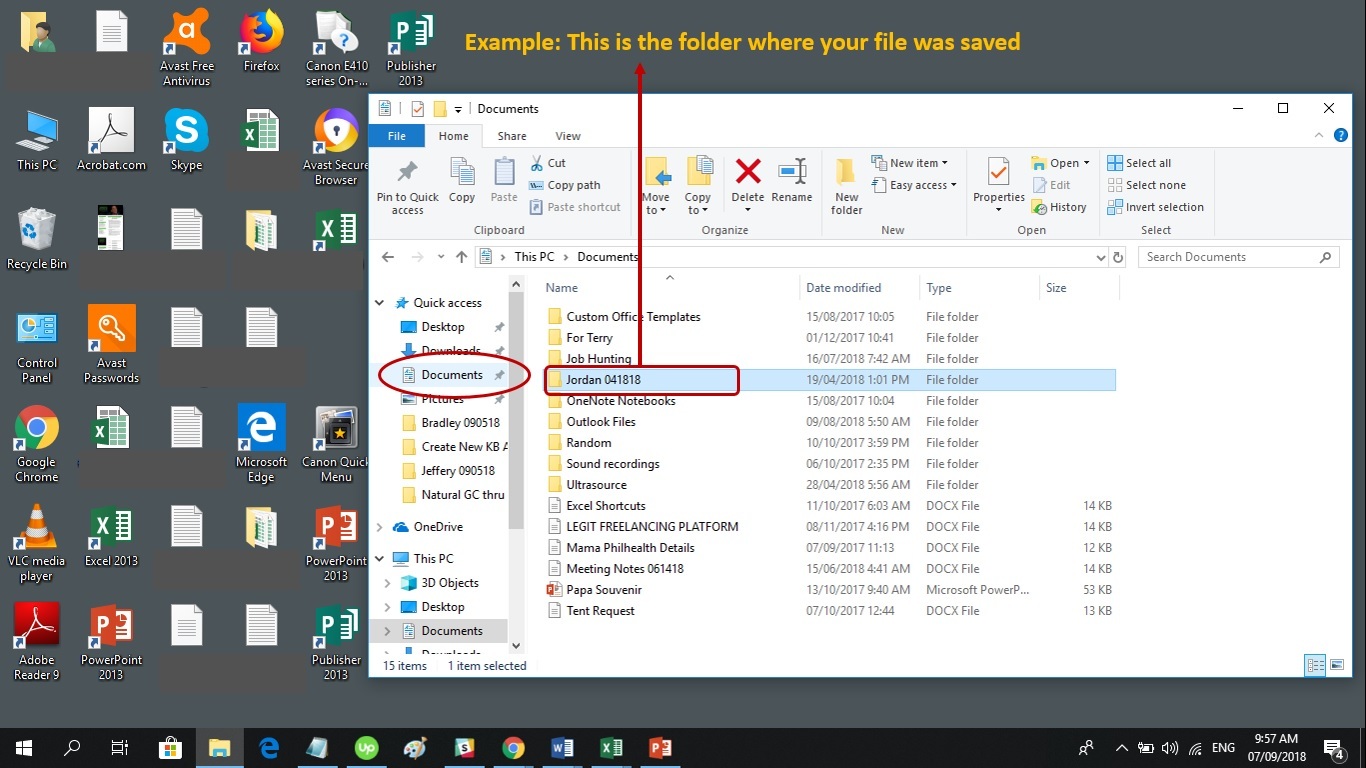Click This PC in the address bar breadcrumb
Viewport: 1366px width, 768px height.
[x=534, y=256]
